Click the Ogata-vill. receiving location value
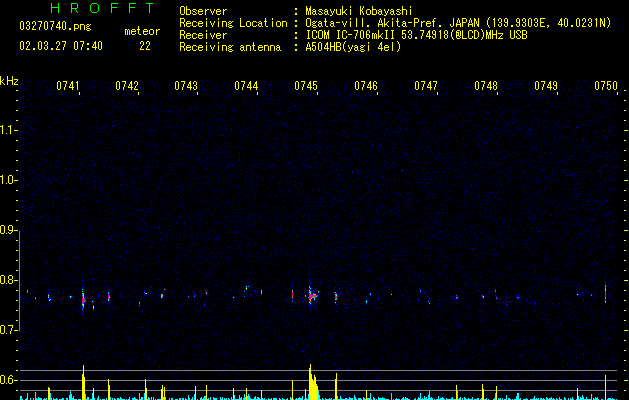The width and height of the screenshot is (629, 400). [458, 23]
